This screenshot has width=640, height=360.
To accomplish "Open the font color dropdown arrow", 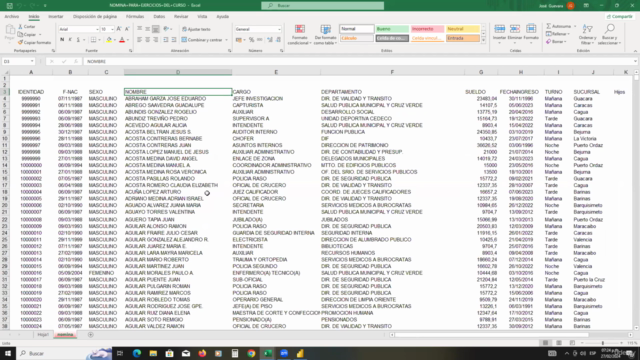I will point(128,40).
